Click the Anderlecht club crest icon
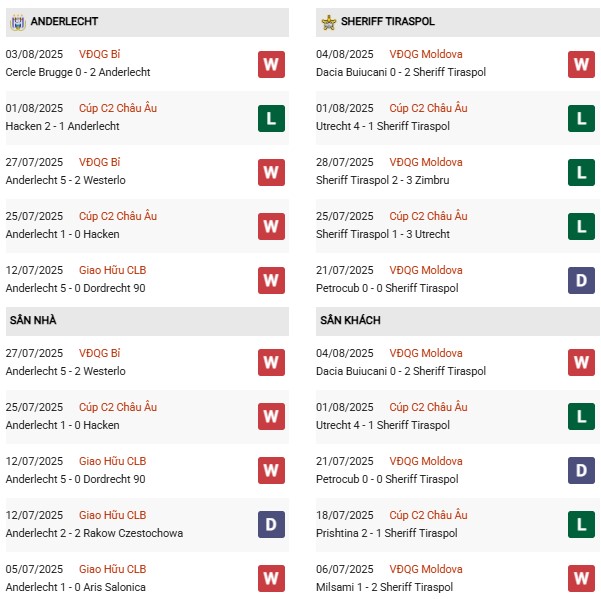The width and height of the screenshot is (601, 599). pos(17,21)
